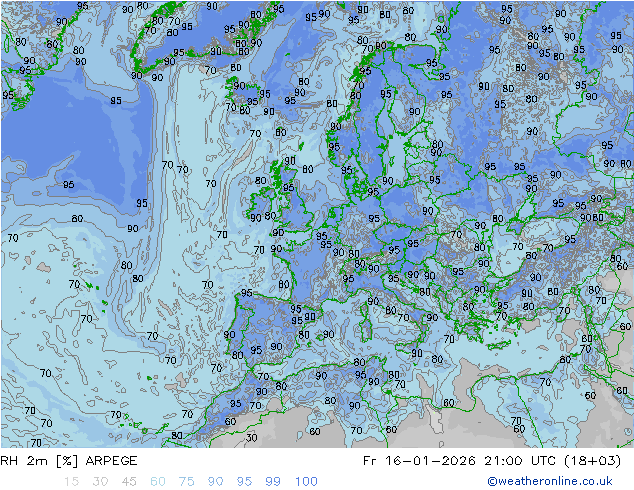
Task: Click the legend value 90 below the map
Action: [215, 481]
